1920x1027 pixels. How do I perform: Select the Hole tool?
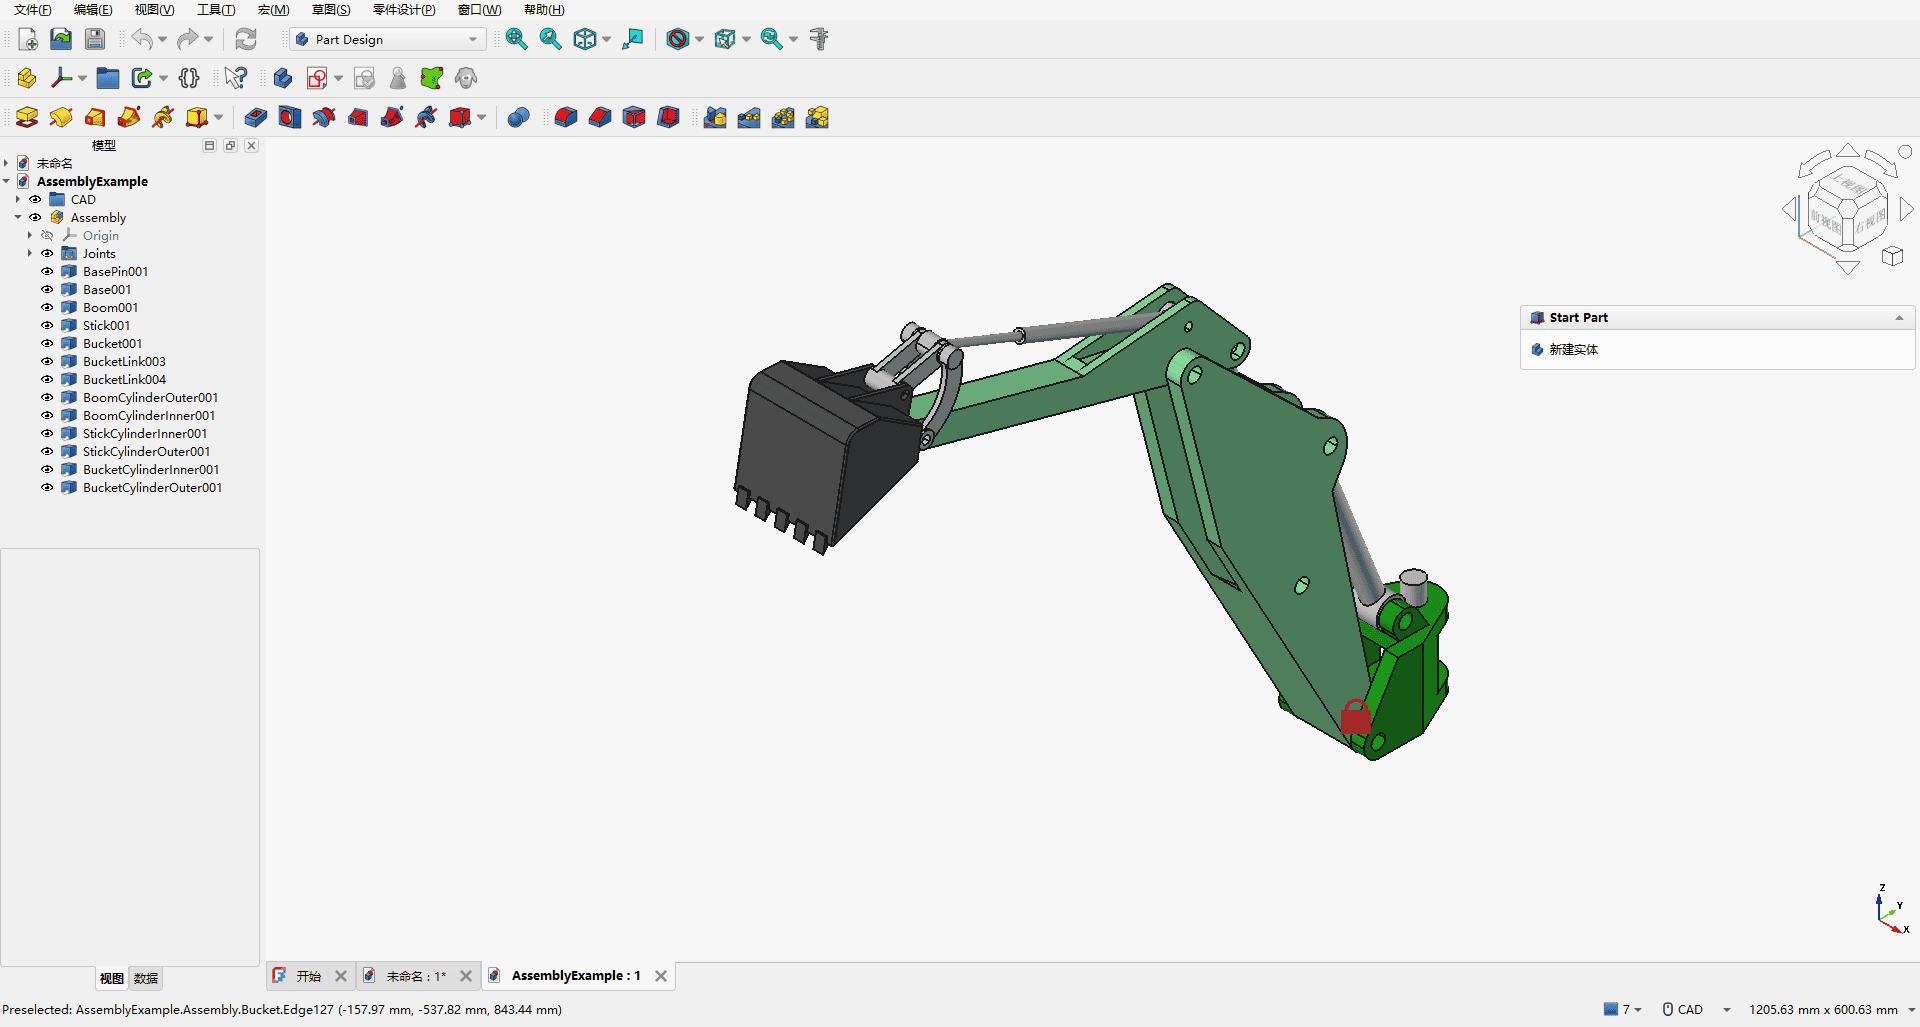290,117
